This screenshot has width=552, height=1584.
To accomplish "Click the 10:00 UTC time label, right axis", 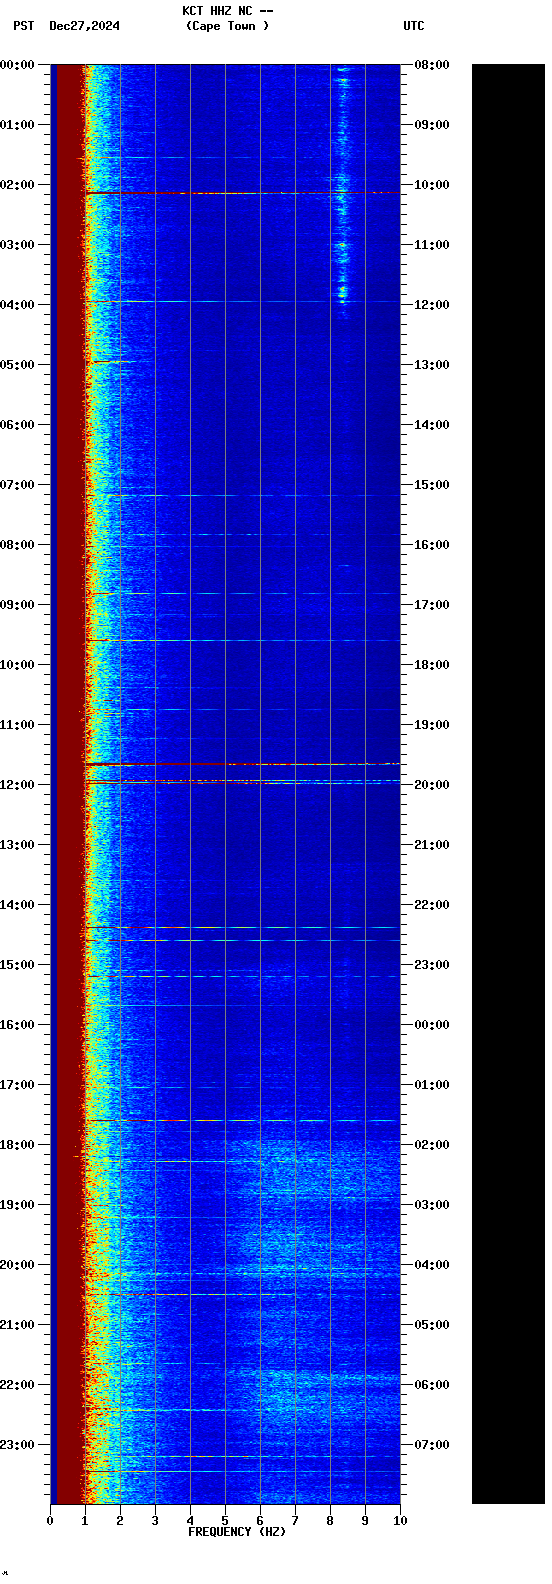I will click(432, 185).
